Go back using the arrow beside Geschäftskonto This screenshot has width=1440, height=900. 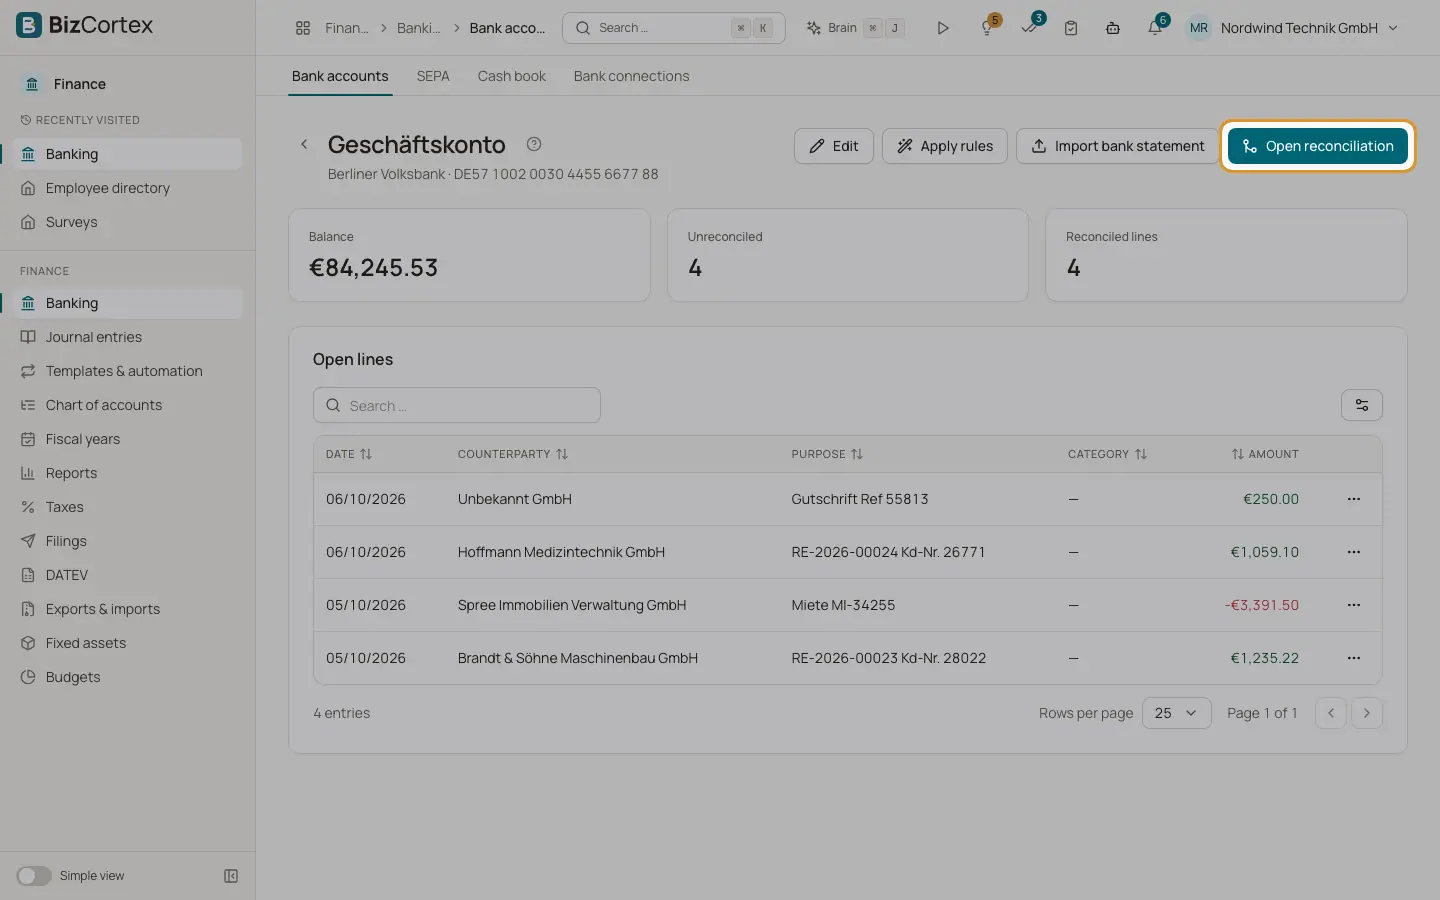tap(304, 145)
